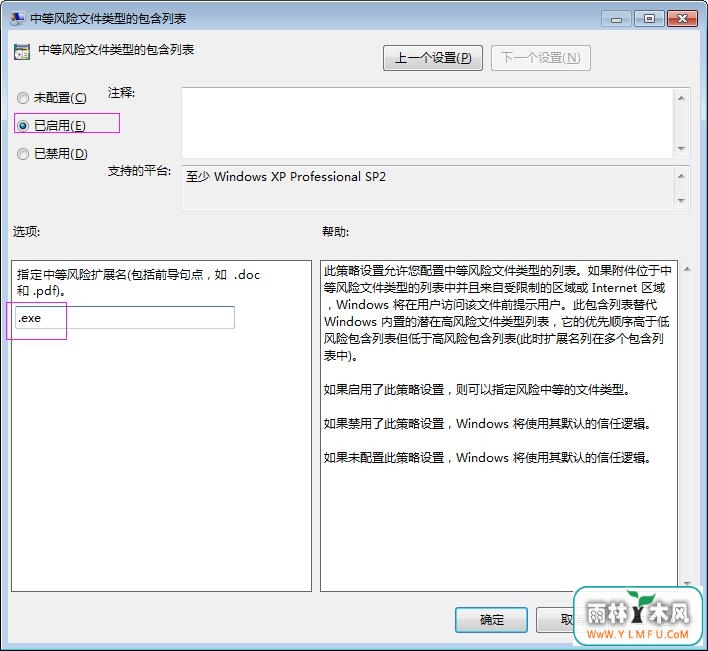Click the supported platform scroll-up arrow
This screenshot has width=708, height=651.
(681, 176)
